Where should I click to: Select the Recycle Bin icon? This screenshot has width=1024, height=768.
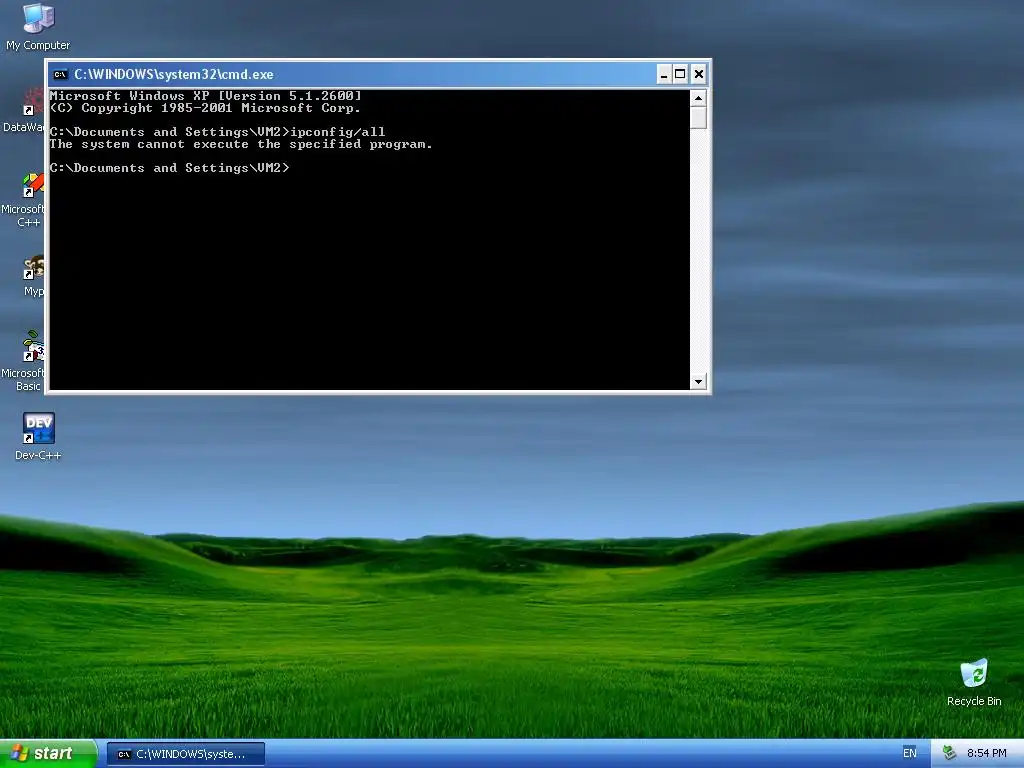[974, 683]
